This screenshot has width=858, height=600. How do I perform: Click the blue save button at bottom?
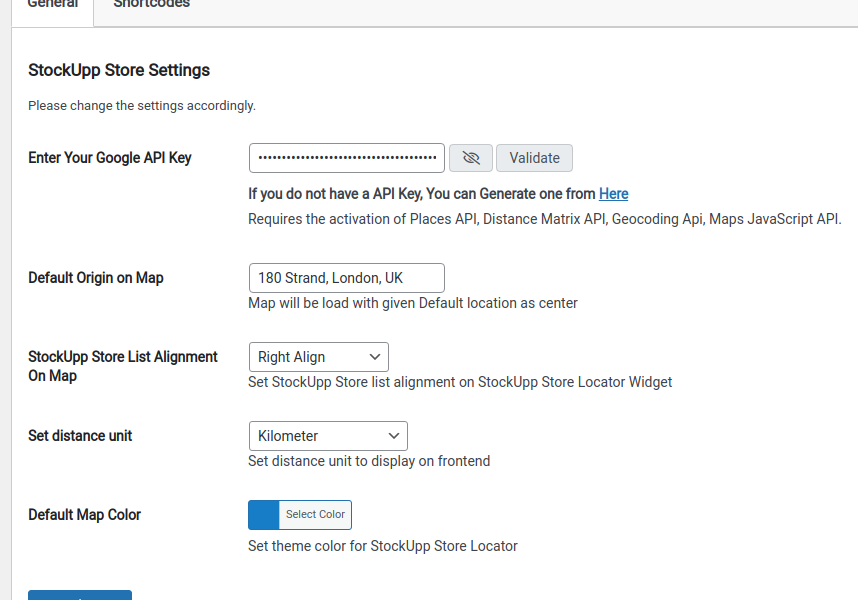[80, 595]
